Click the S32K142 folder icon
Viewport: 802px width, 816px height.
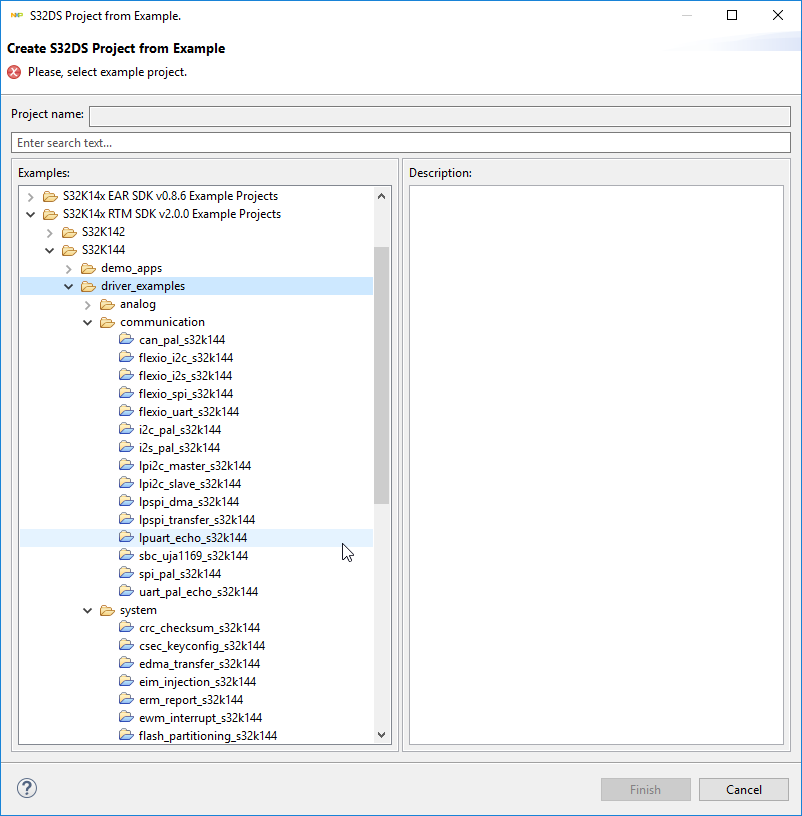[69, 232]
